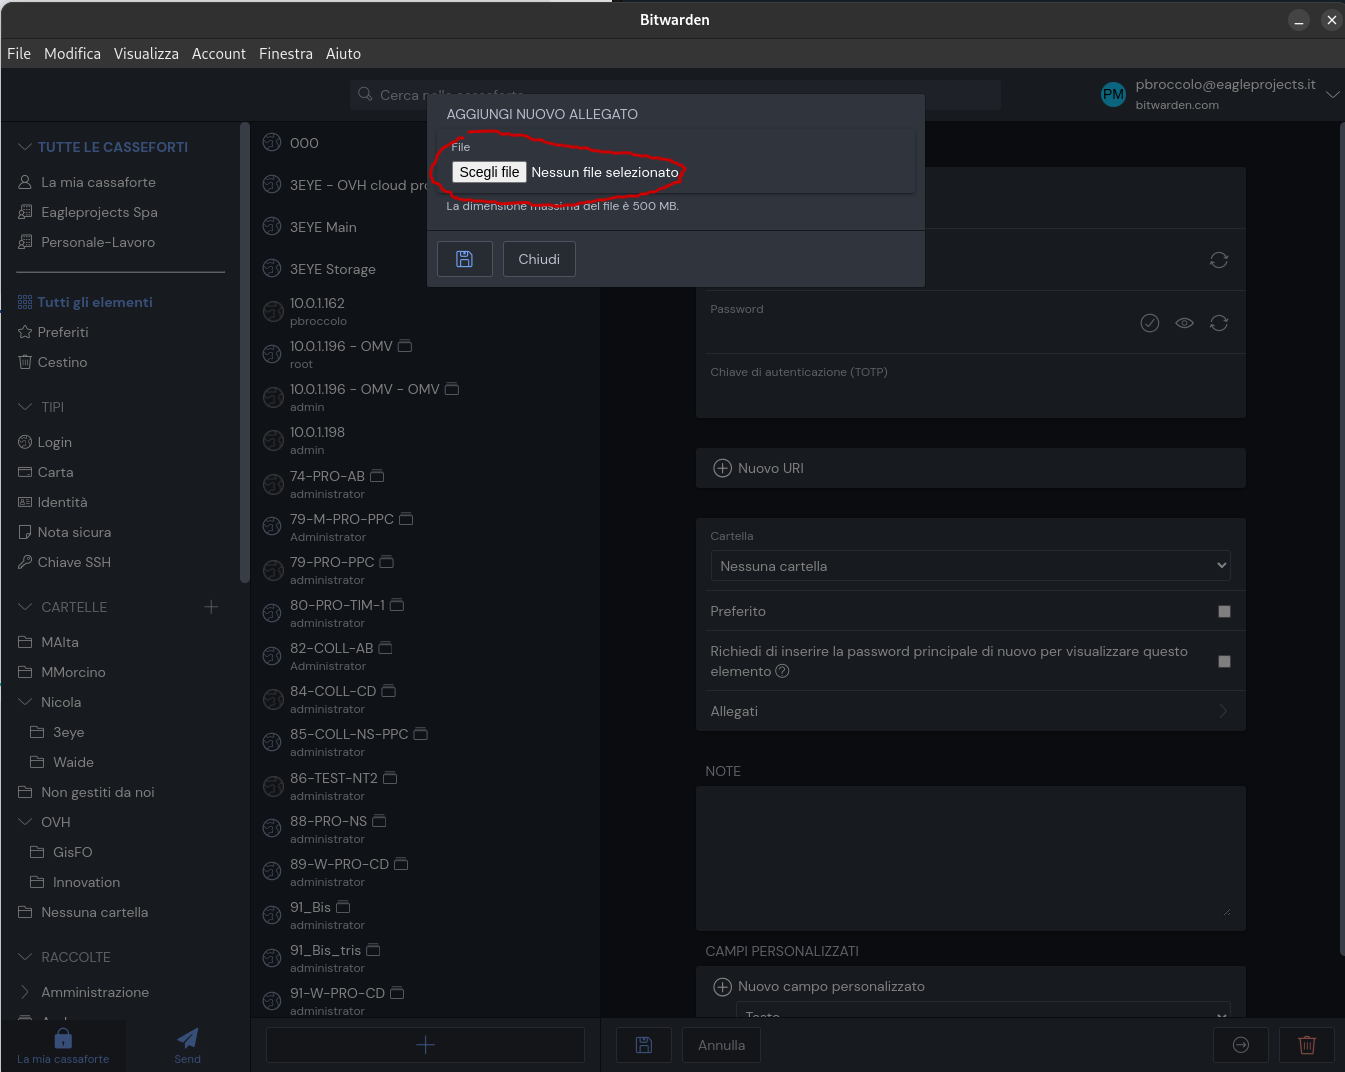Click the add folder plus icon beside CARTELLE
This screenshot has height=1072, width=1345.
tap(211, 607)
